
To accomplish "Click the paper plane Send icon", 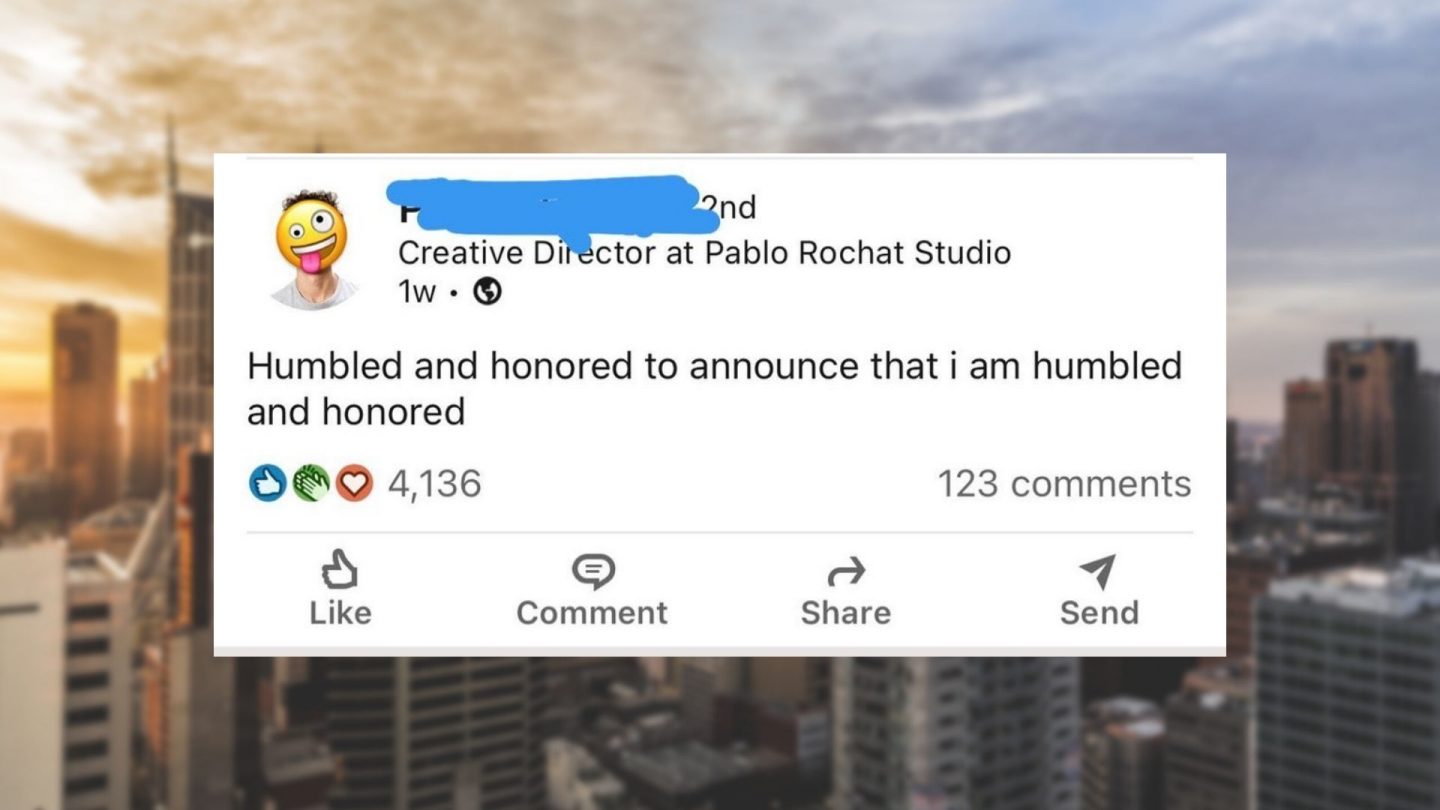I will [x=1098, y=571].
